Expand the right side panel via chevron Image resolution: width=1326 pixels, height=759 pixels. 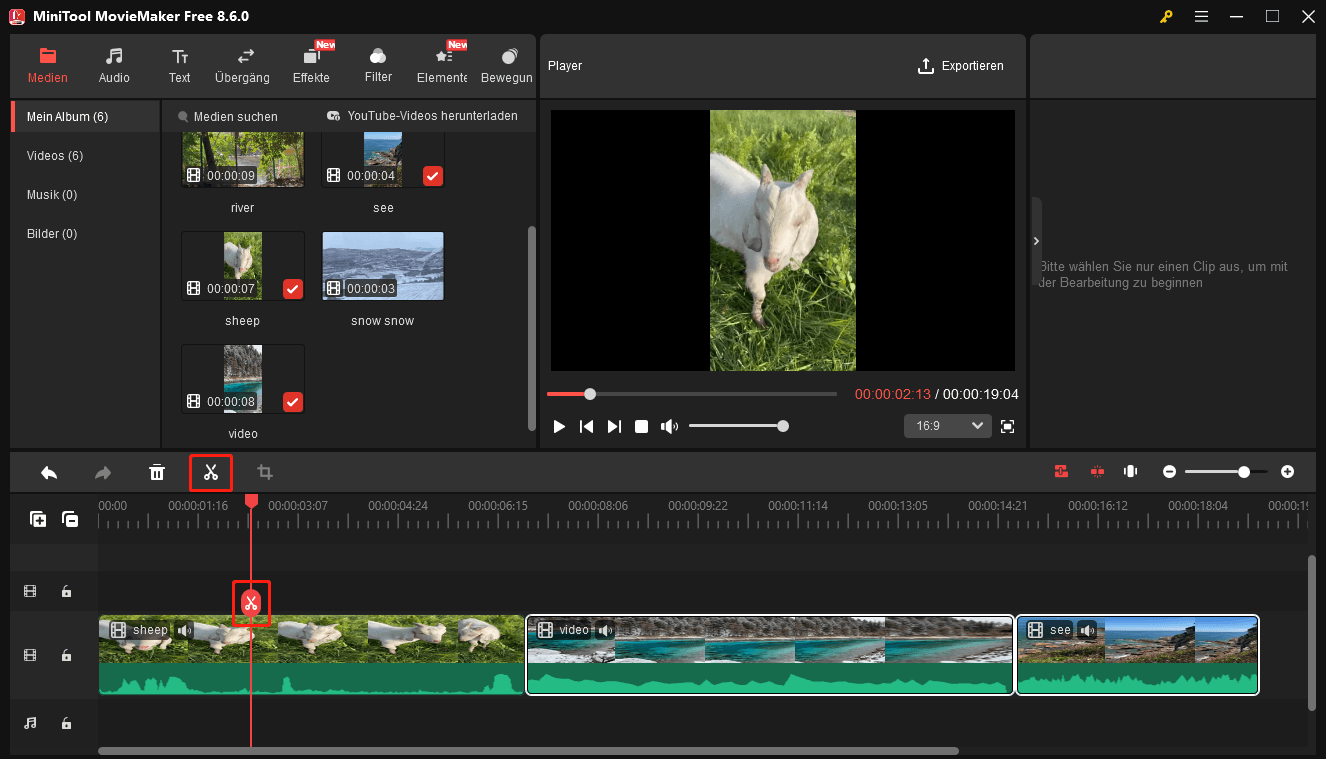point(1036,240)
